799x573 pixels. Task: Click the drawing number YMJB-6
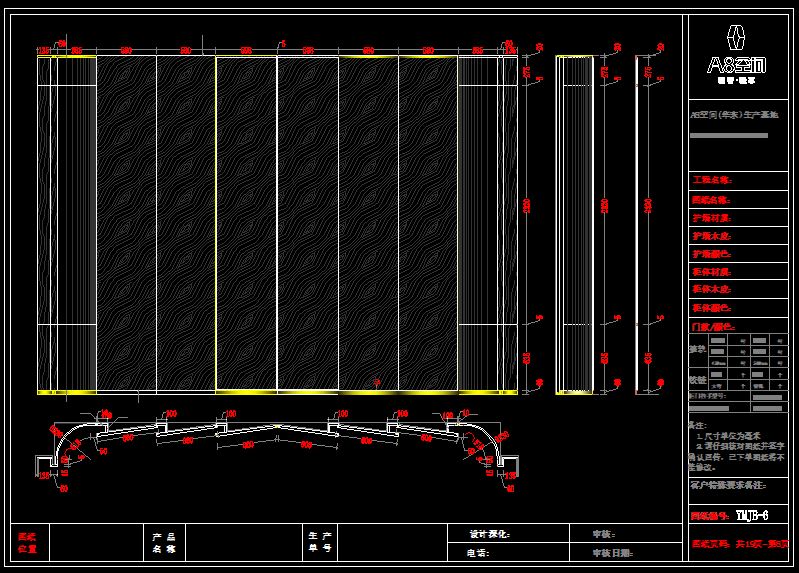751,516
